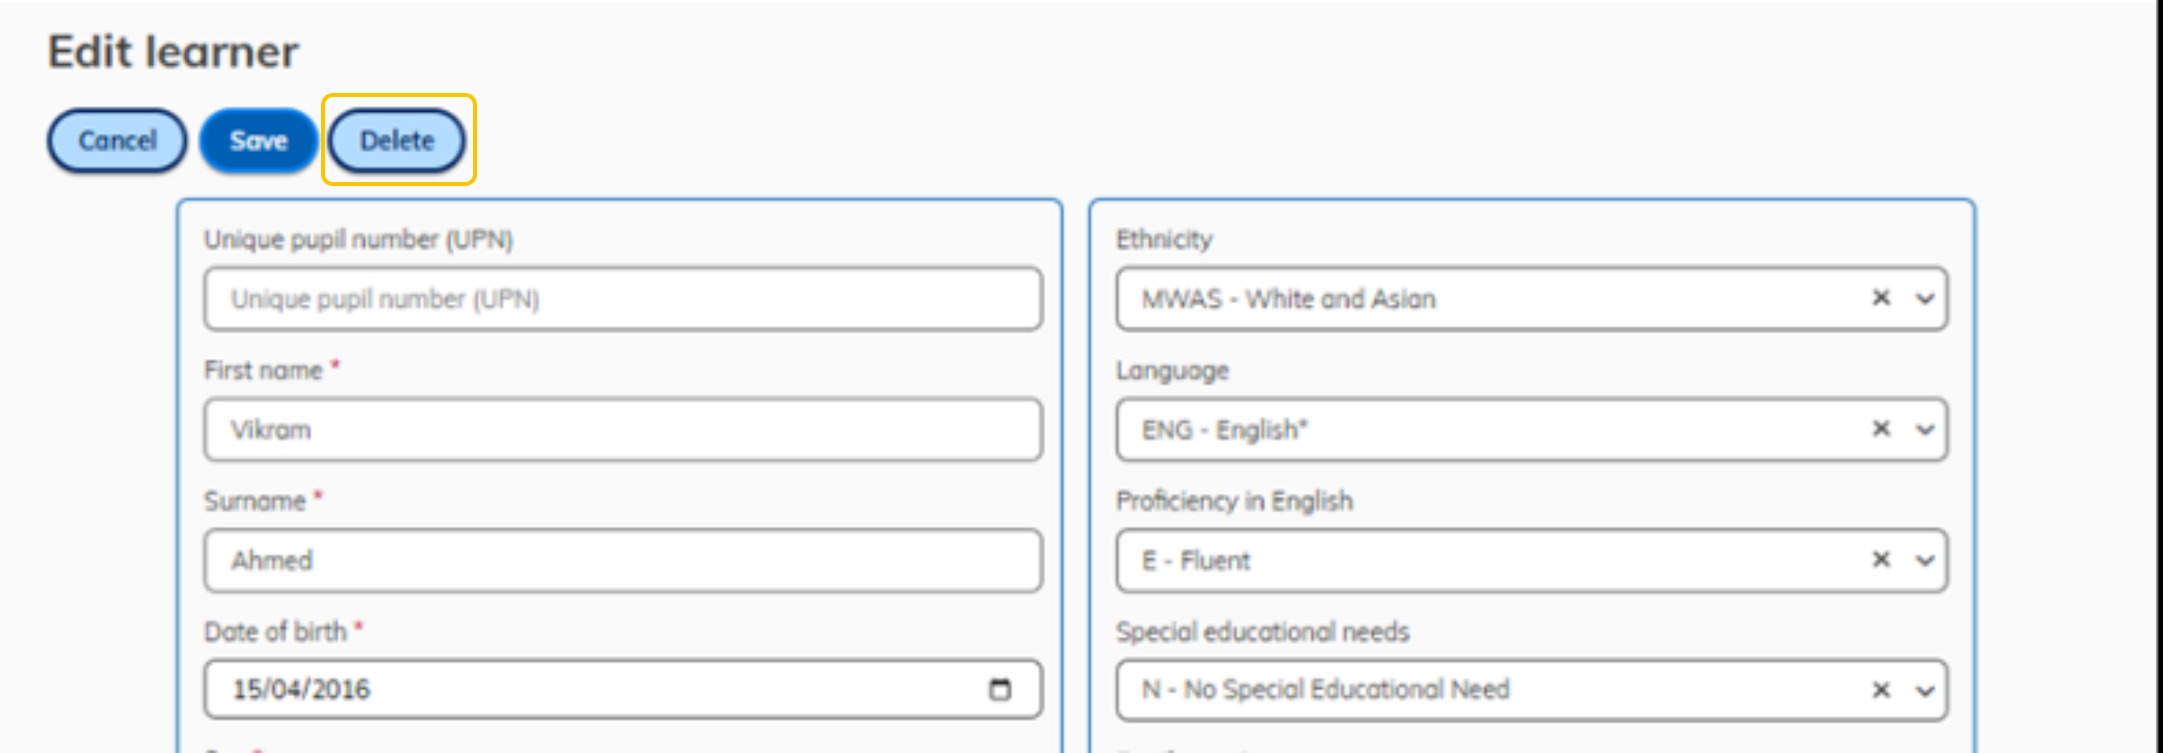This screenshot has width=2163, height=753.
Task: Select the First name field containing Vikram
Action: (623, 430)
